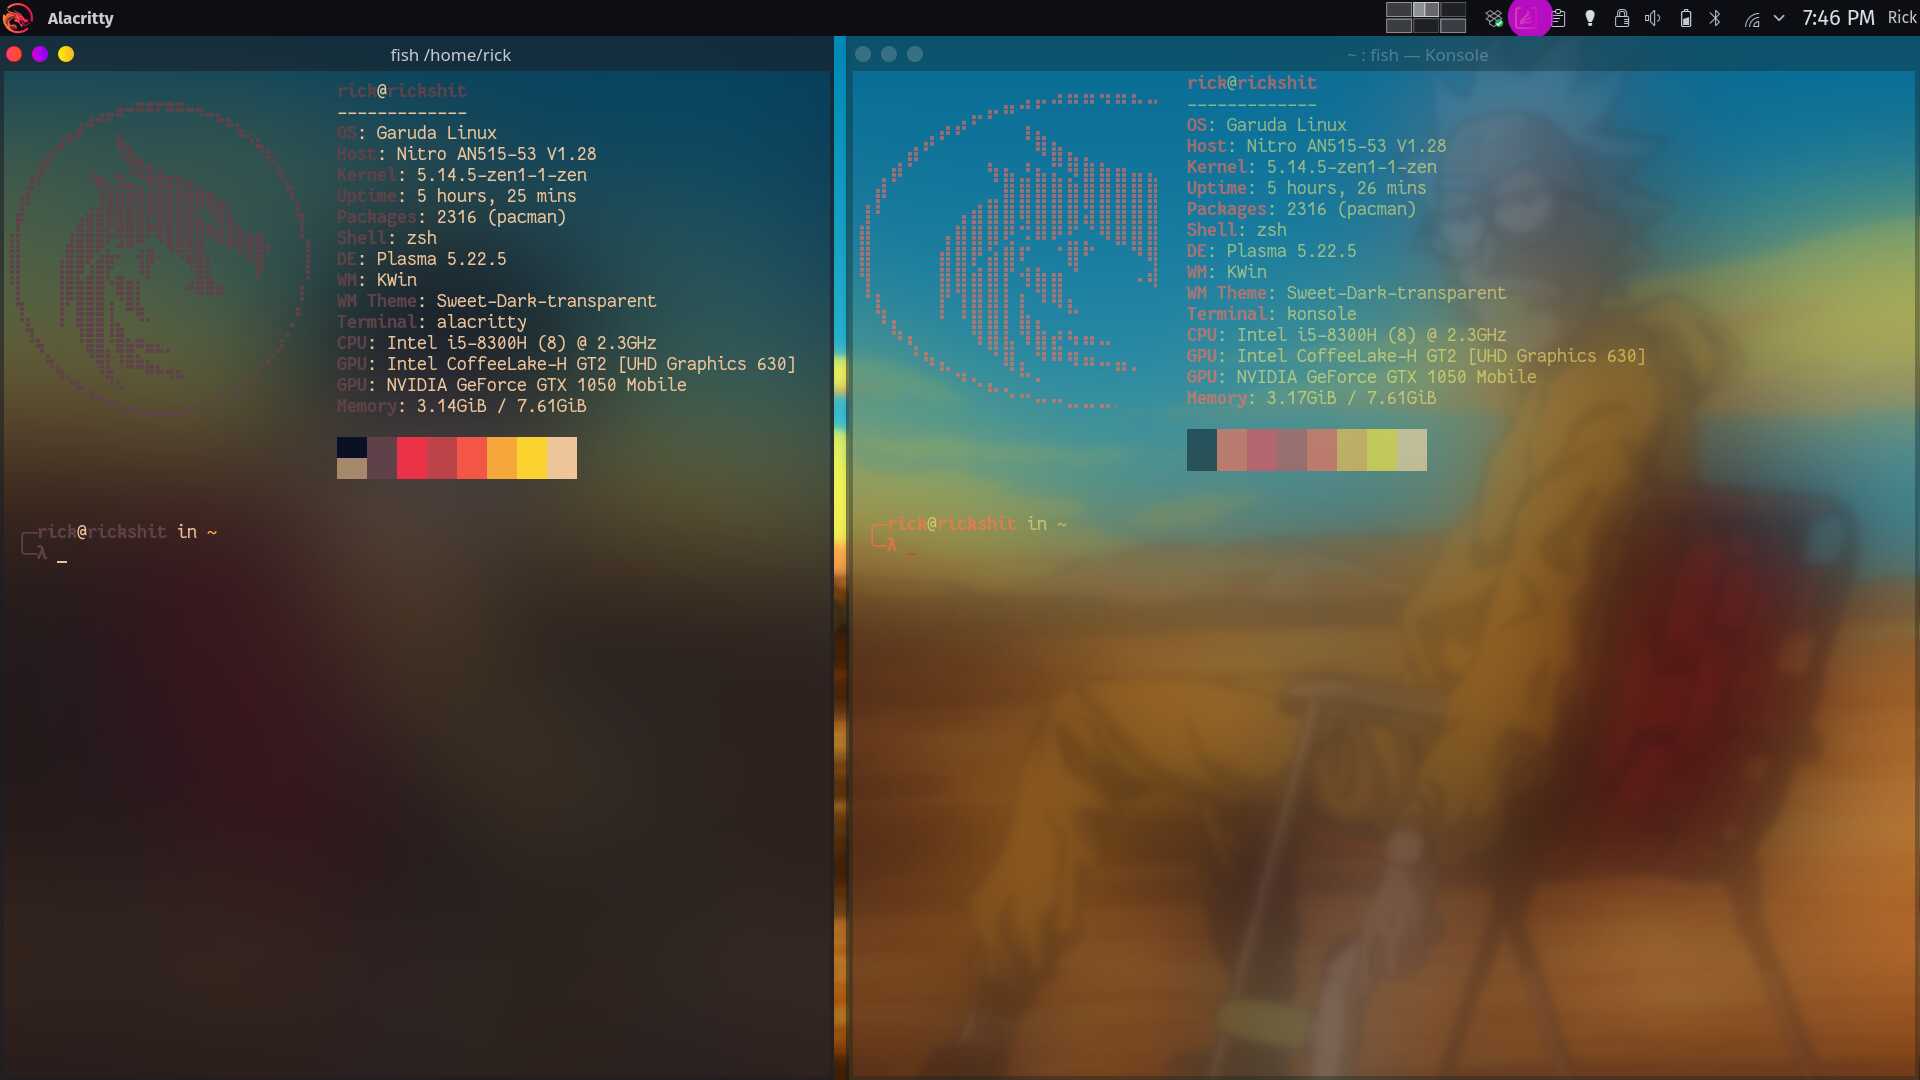The width and height of the screenshot is (1920, 1080).
Task: Click the Alacritty title 'fish /home/rick'
Action: (450, 55)
